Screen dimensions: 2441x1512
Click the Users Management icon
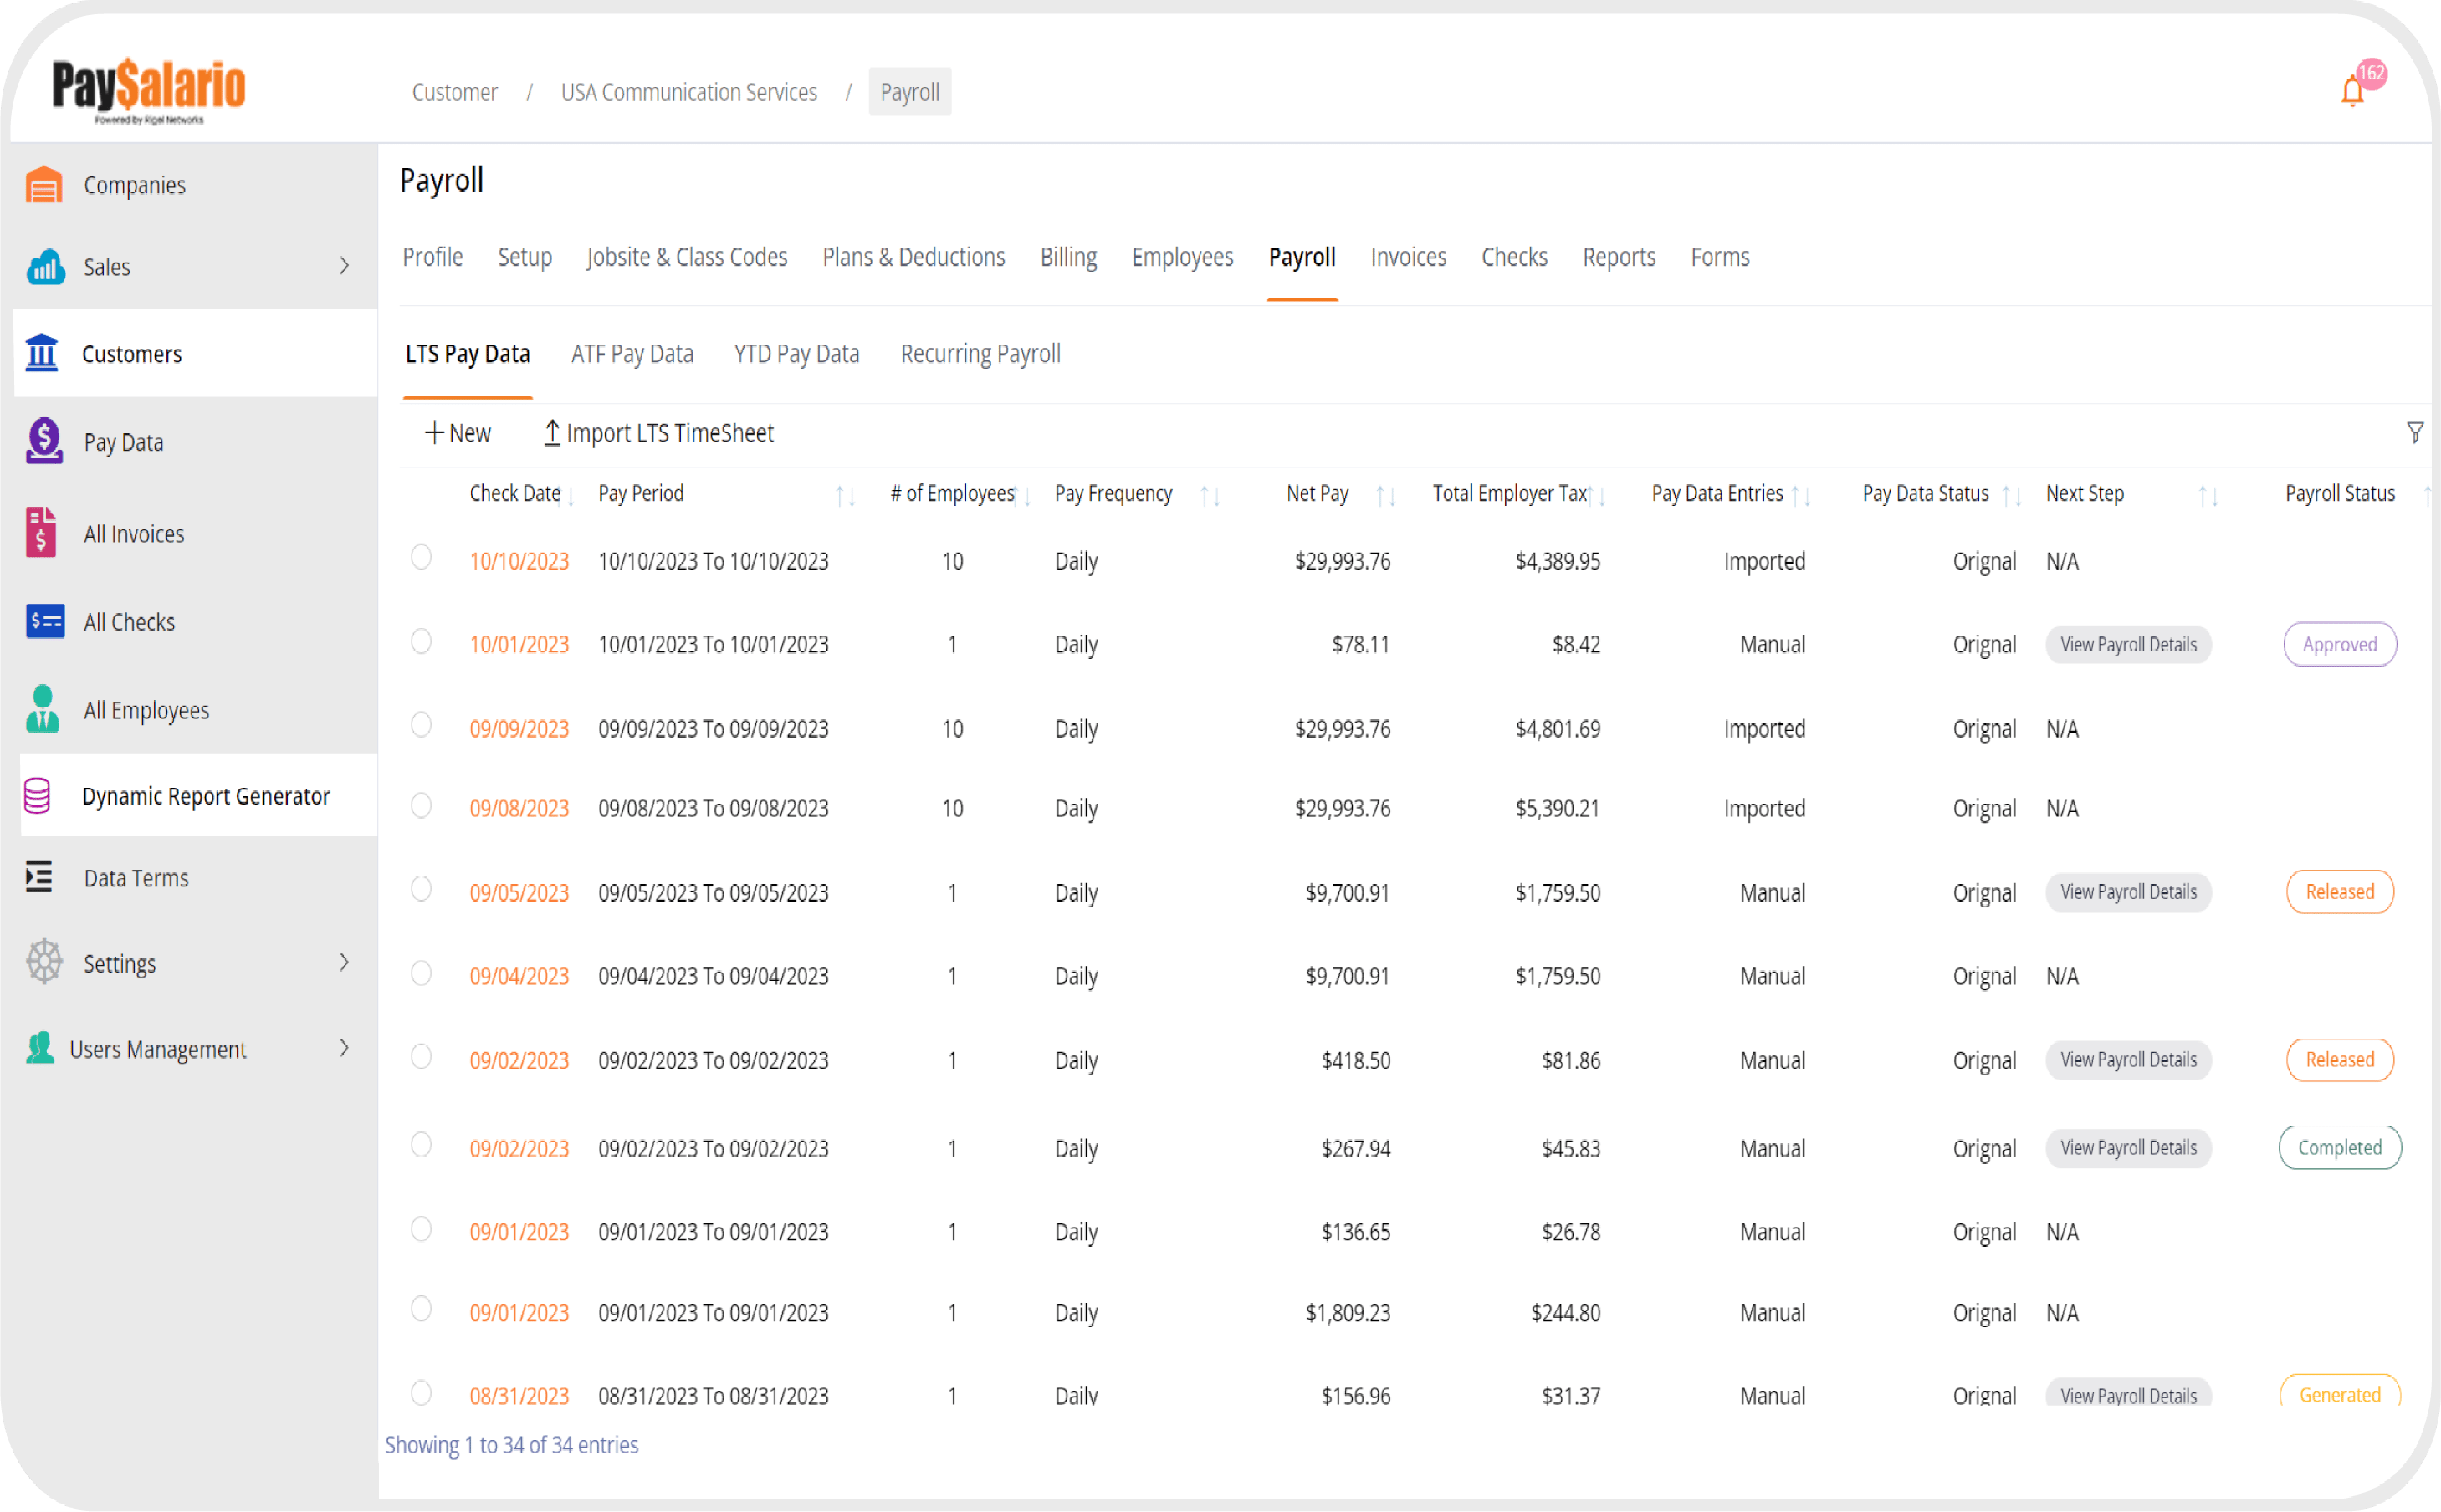tap(40, 1048)
